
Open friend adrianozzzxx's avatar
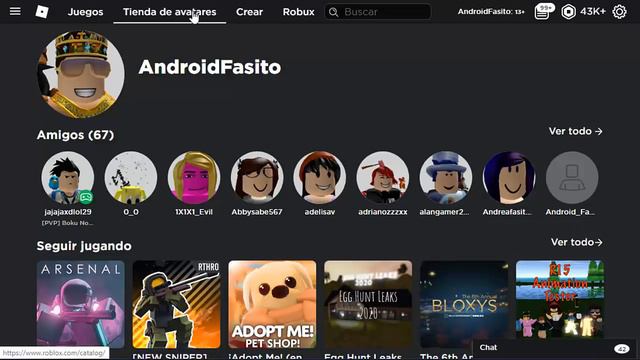(x=382, y=178)
